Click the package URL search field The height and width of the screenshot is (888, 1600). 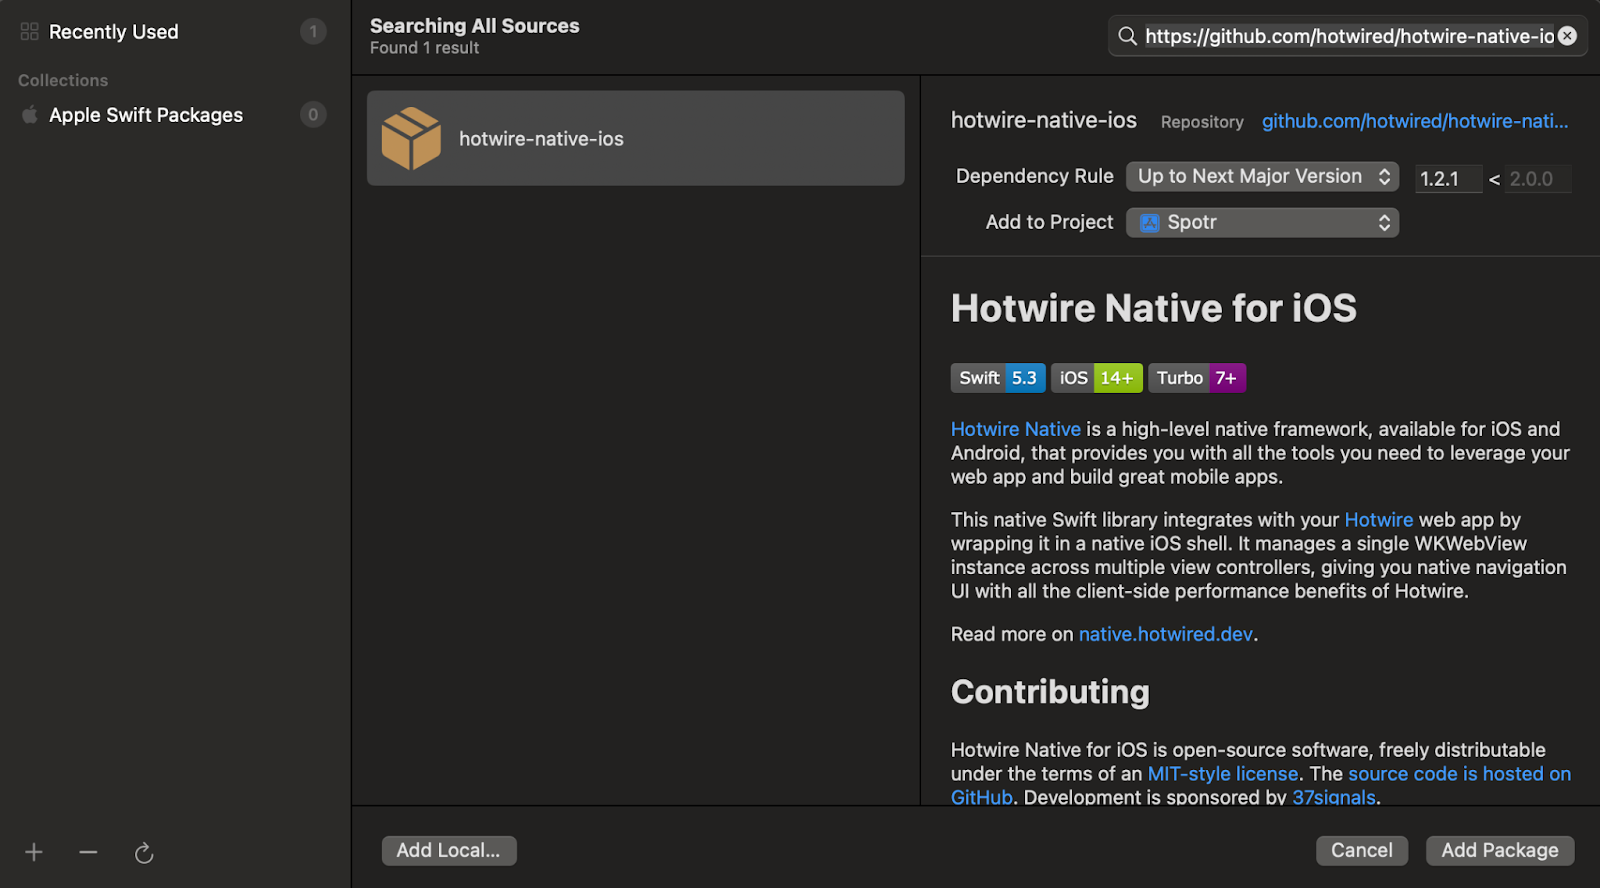1349,36
